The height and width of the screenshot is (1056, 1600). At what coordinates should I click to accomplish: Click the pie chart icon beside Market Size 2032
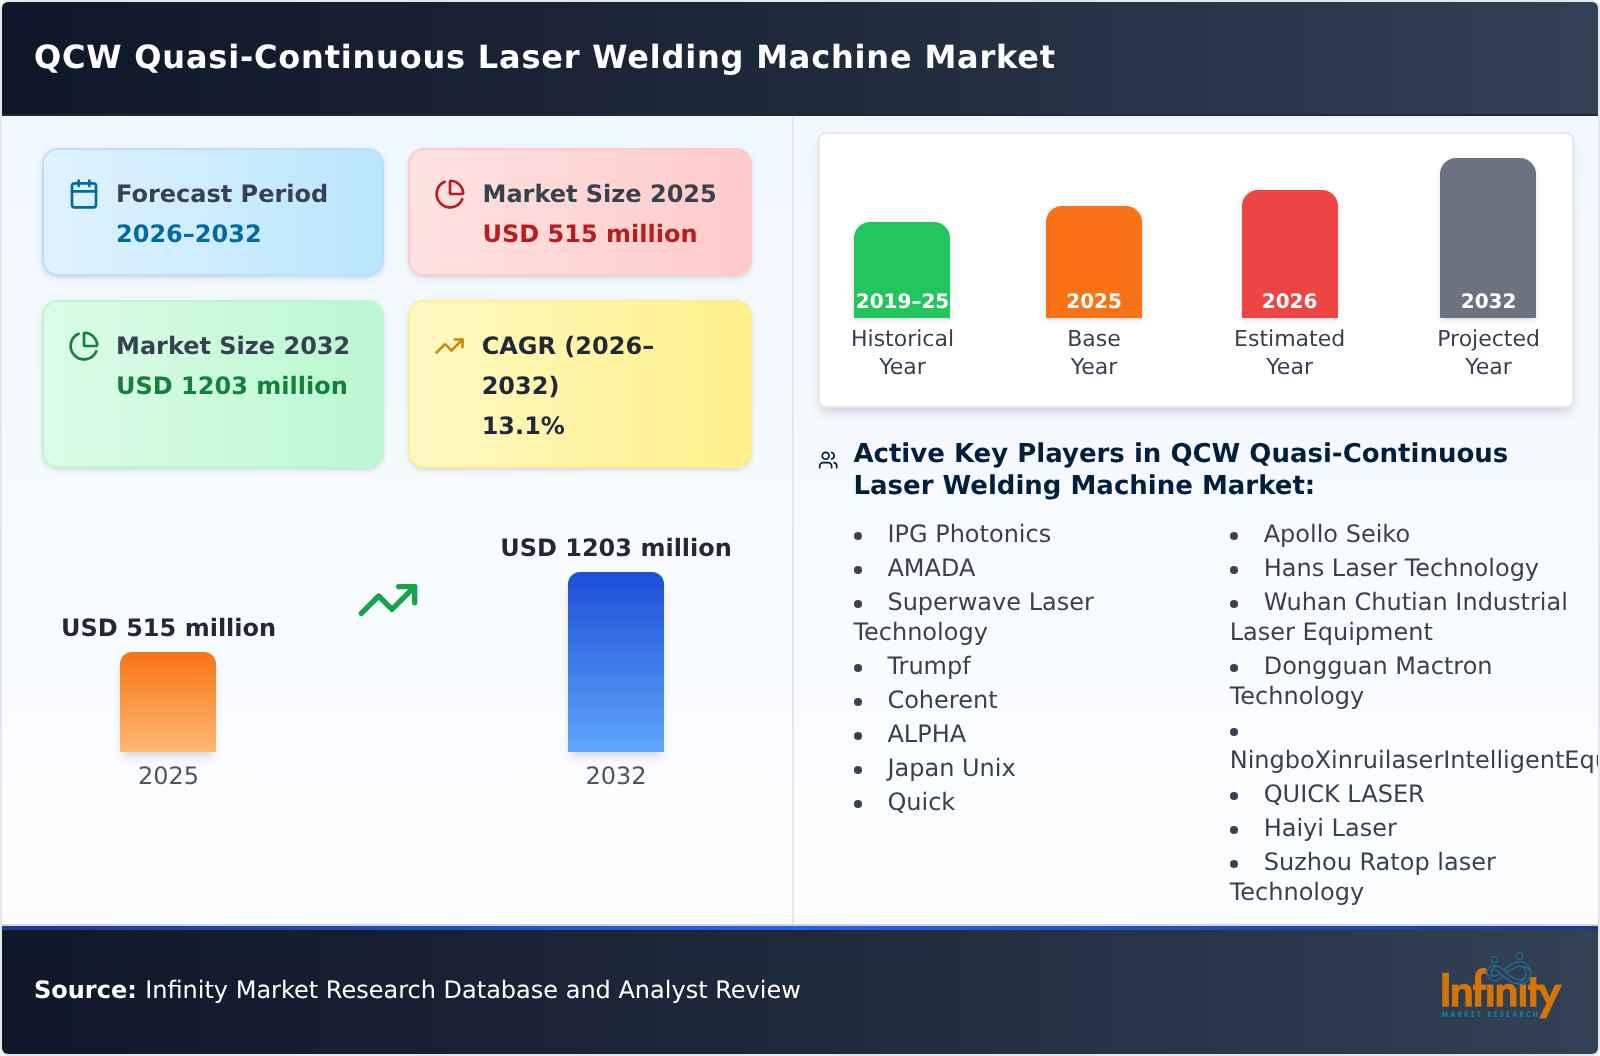(84, 346)
